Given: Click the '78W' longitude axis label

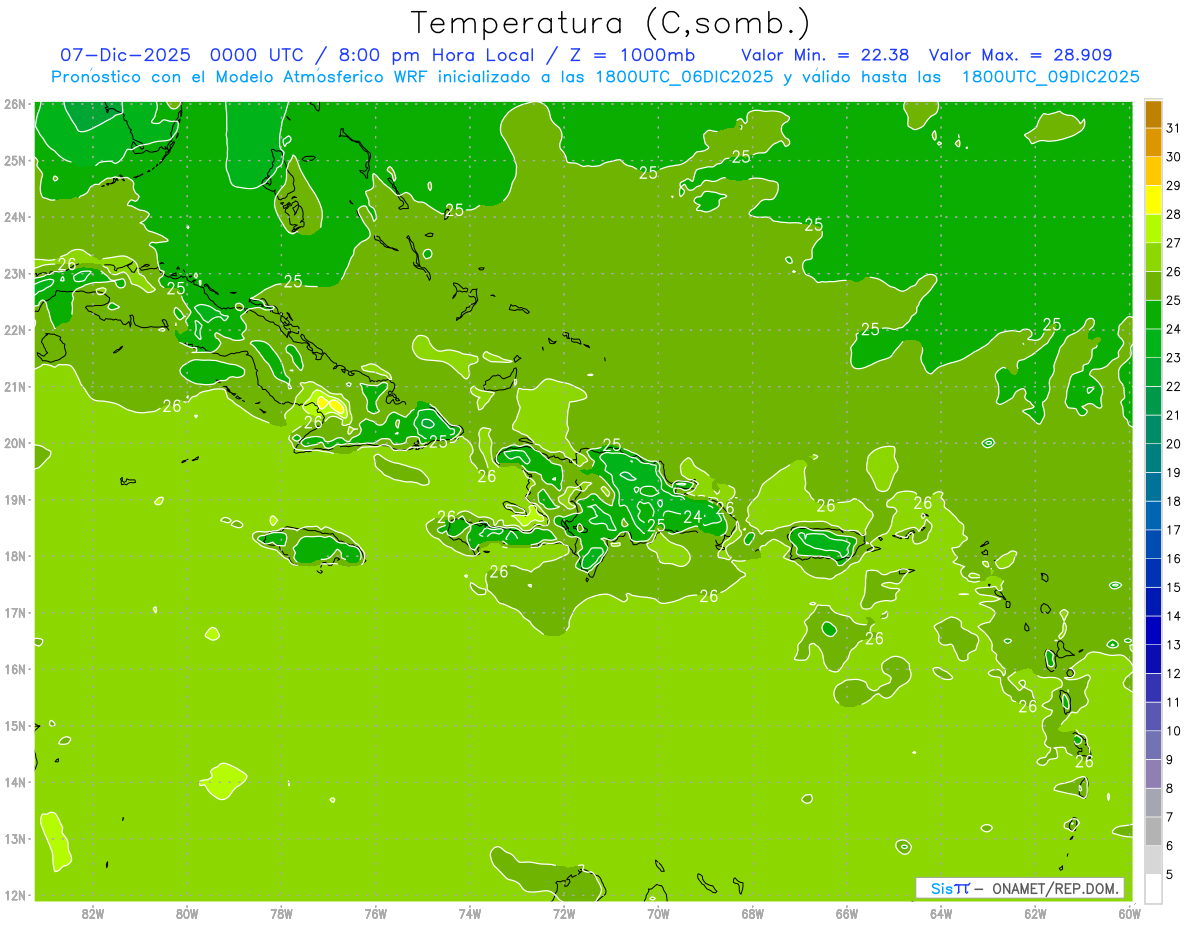Looking at the screenshot, I should click(x=281, y=913).
